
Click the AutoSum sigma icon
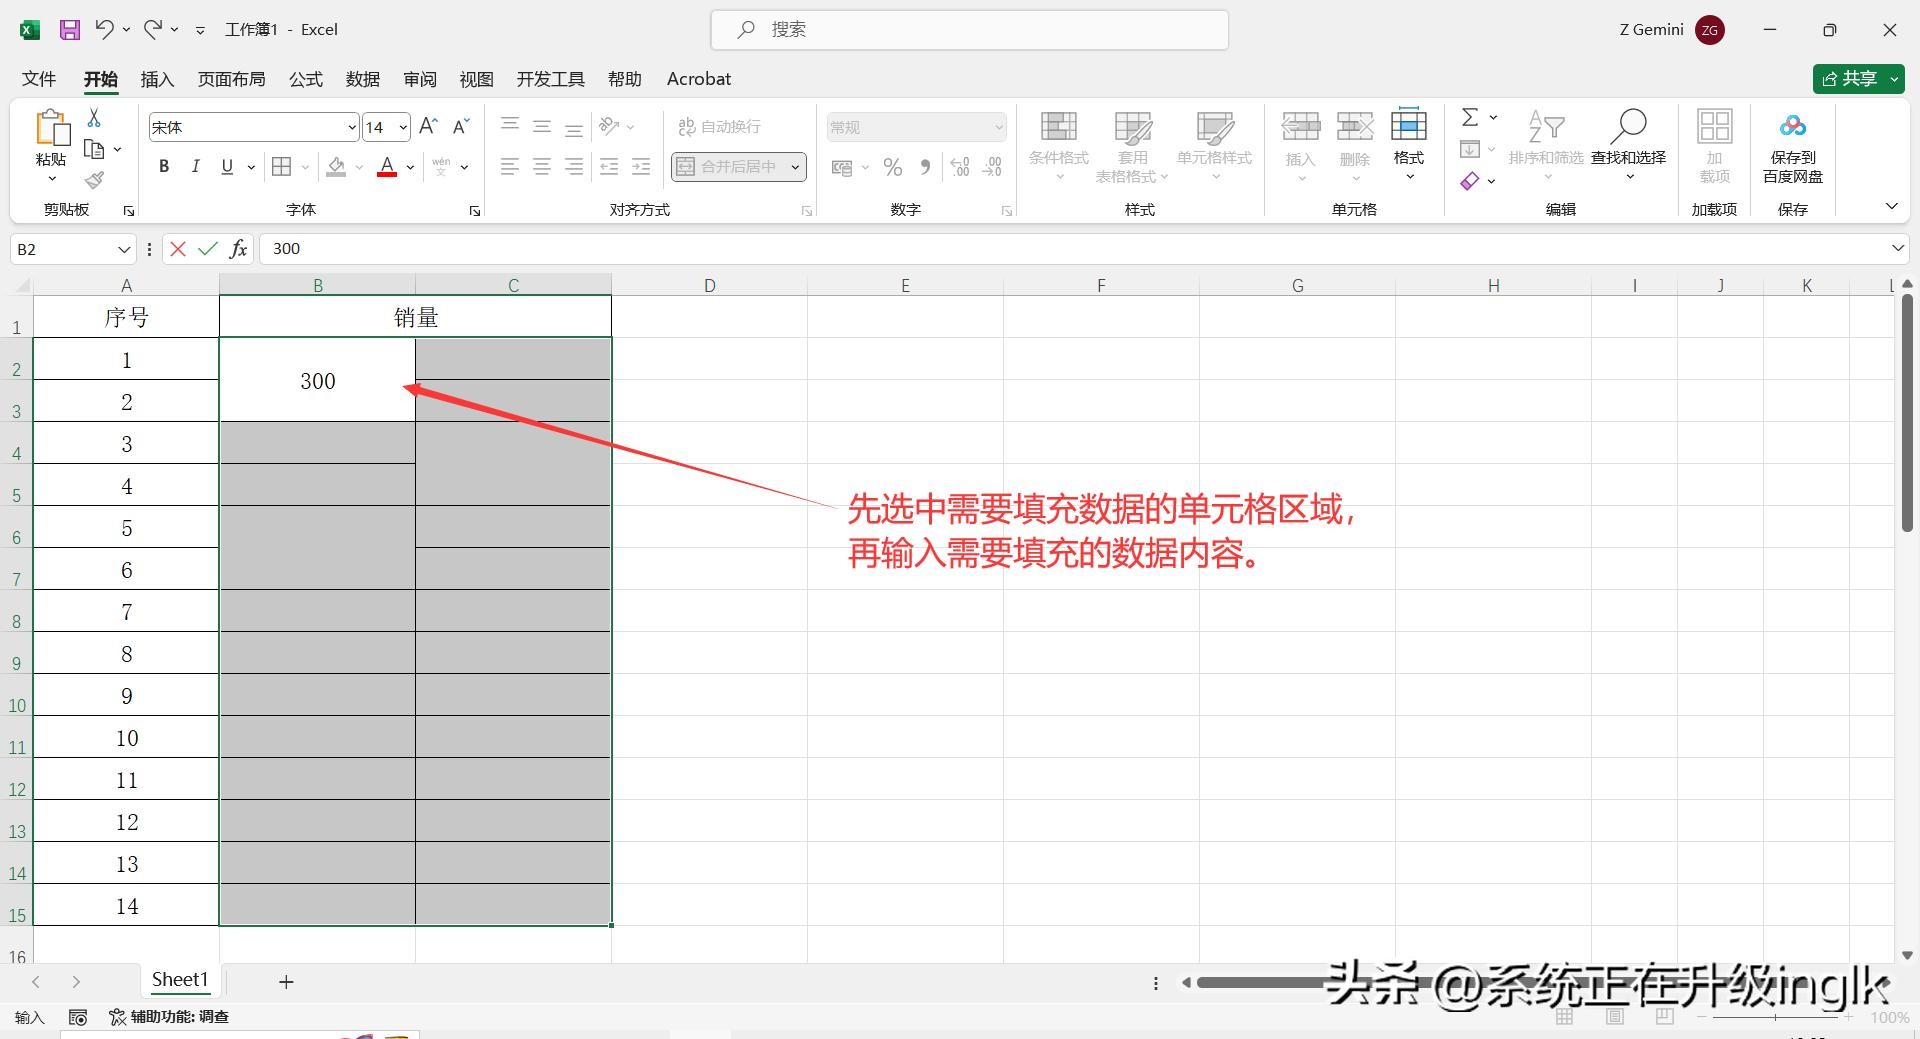coord(1469,118)
